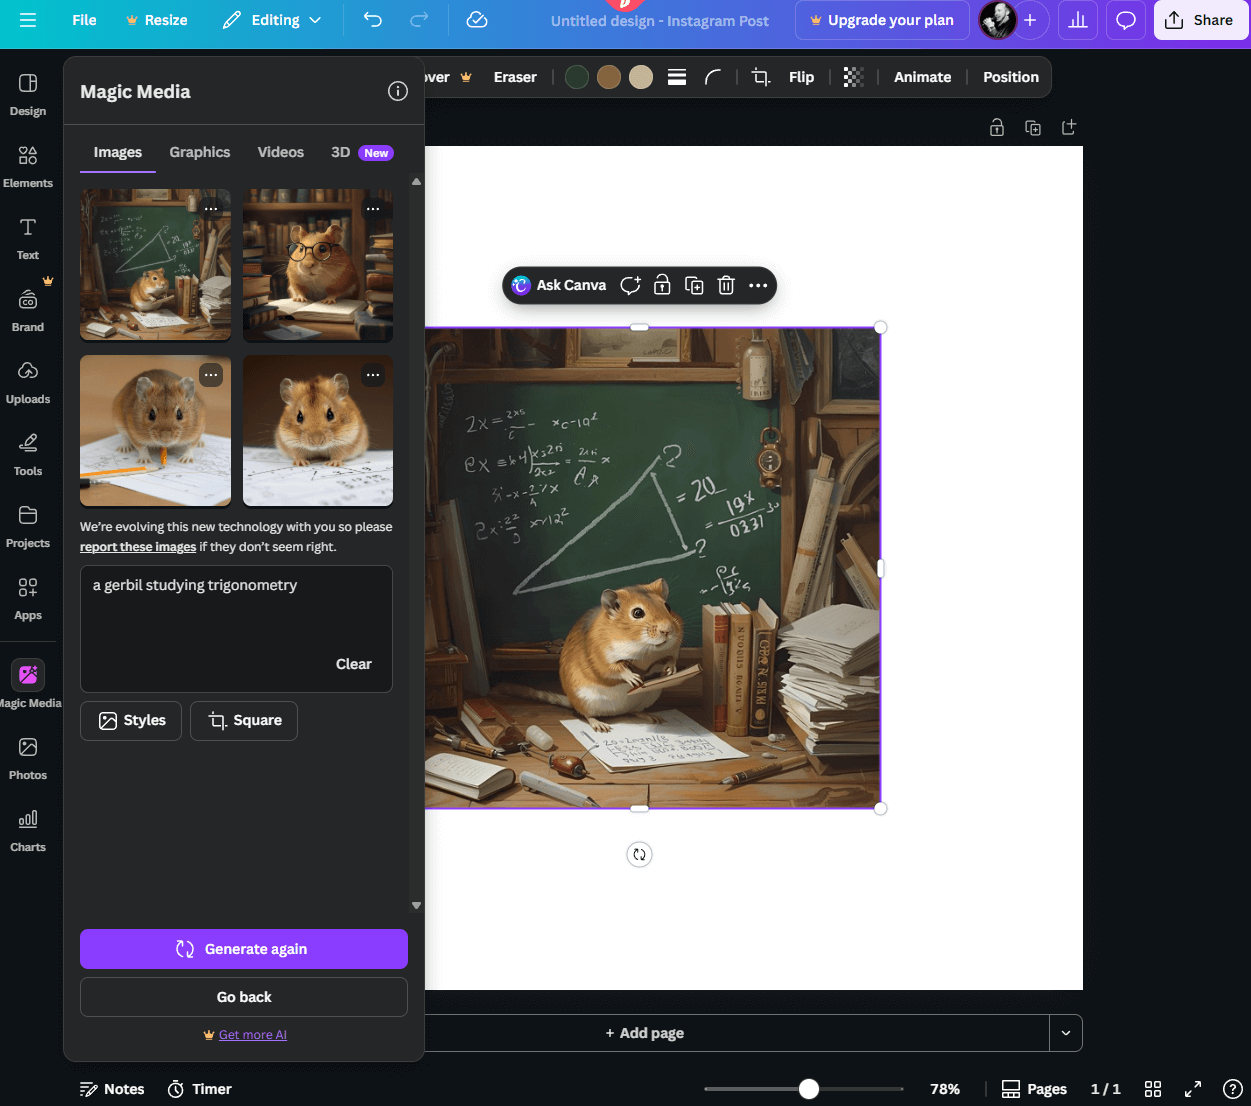Toggle the page lock above the canvas
This screenshot has width=1251, height=1106.
point(996,127)
